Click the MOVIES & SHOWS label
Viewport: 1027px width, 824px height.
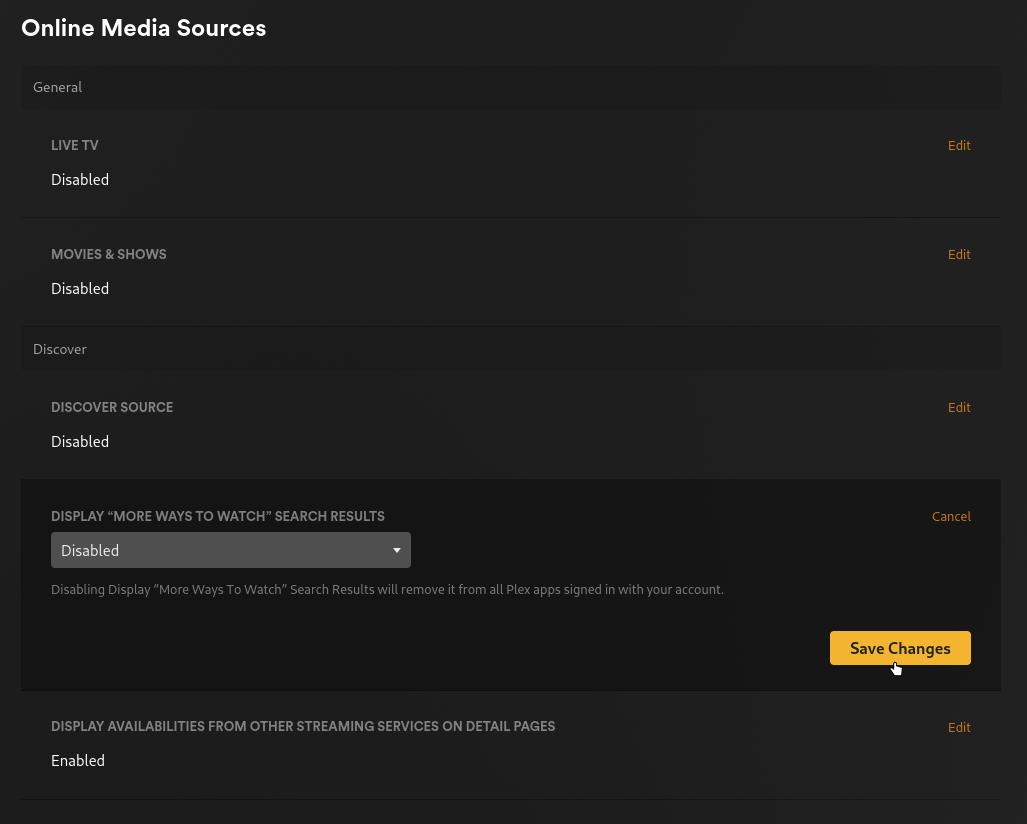108,254
